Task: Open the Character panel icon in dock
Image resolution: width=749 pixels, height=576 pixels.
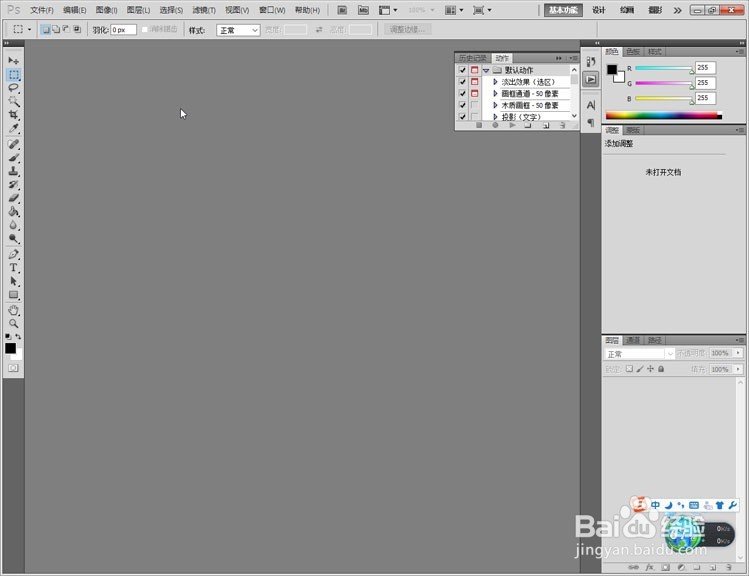Action: coord(591,105)
